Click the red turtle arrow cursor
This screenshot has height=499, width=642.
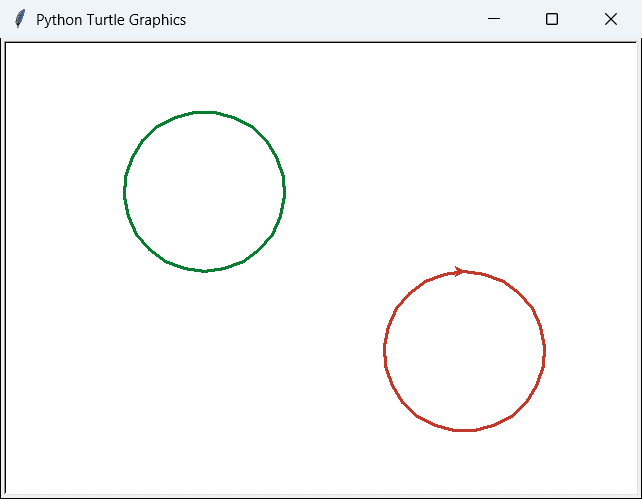pyautogui.click(x=460, y=271)
